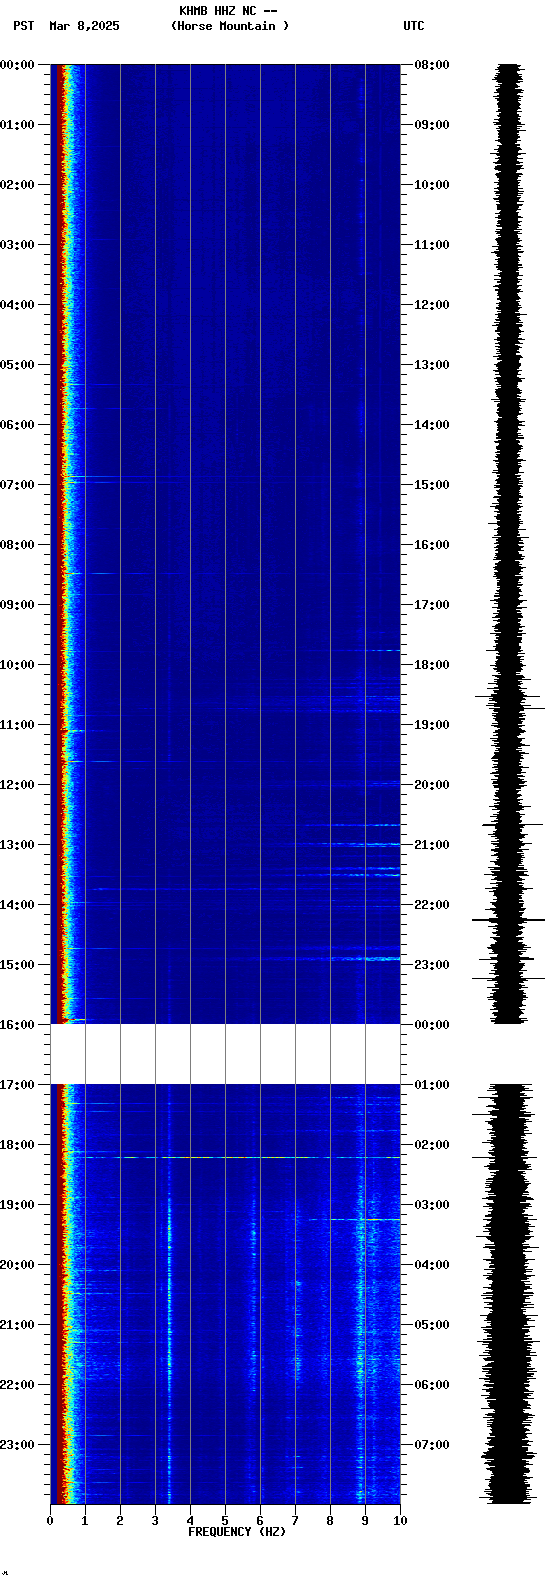Click the 07:00 PST time label
This screenshot has height=1584, width=552.
[17, 485]
